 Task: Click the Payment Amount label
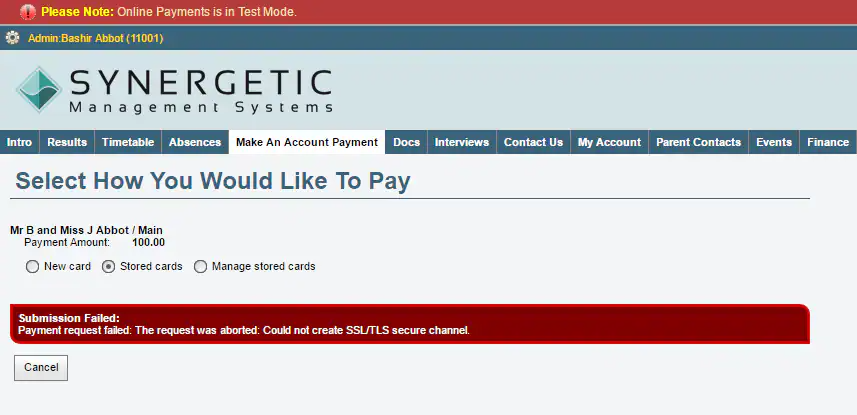click(x=67, y=243)
